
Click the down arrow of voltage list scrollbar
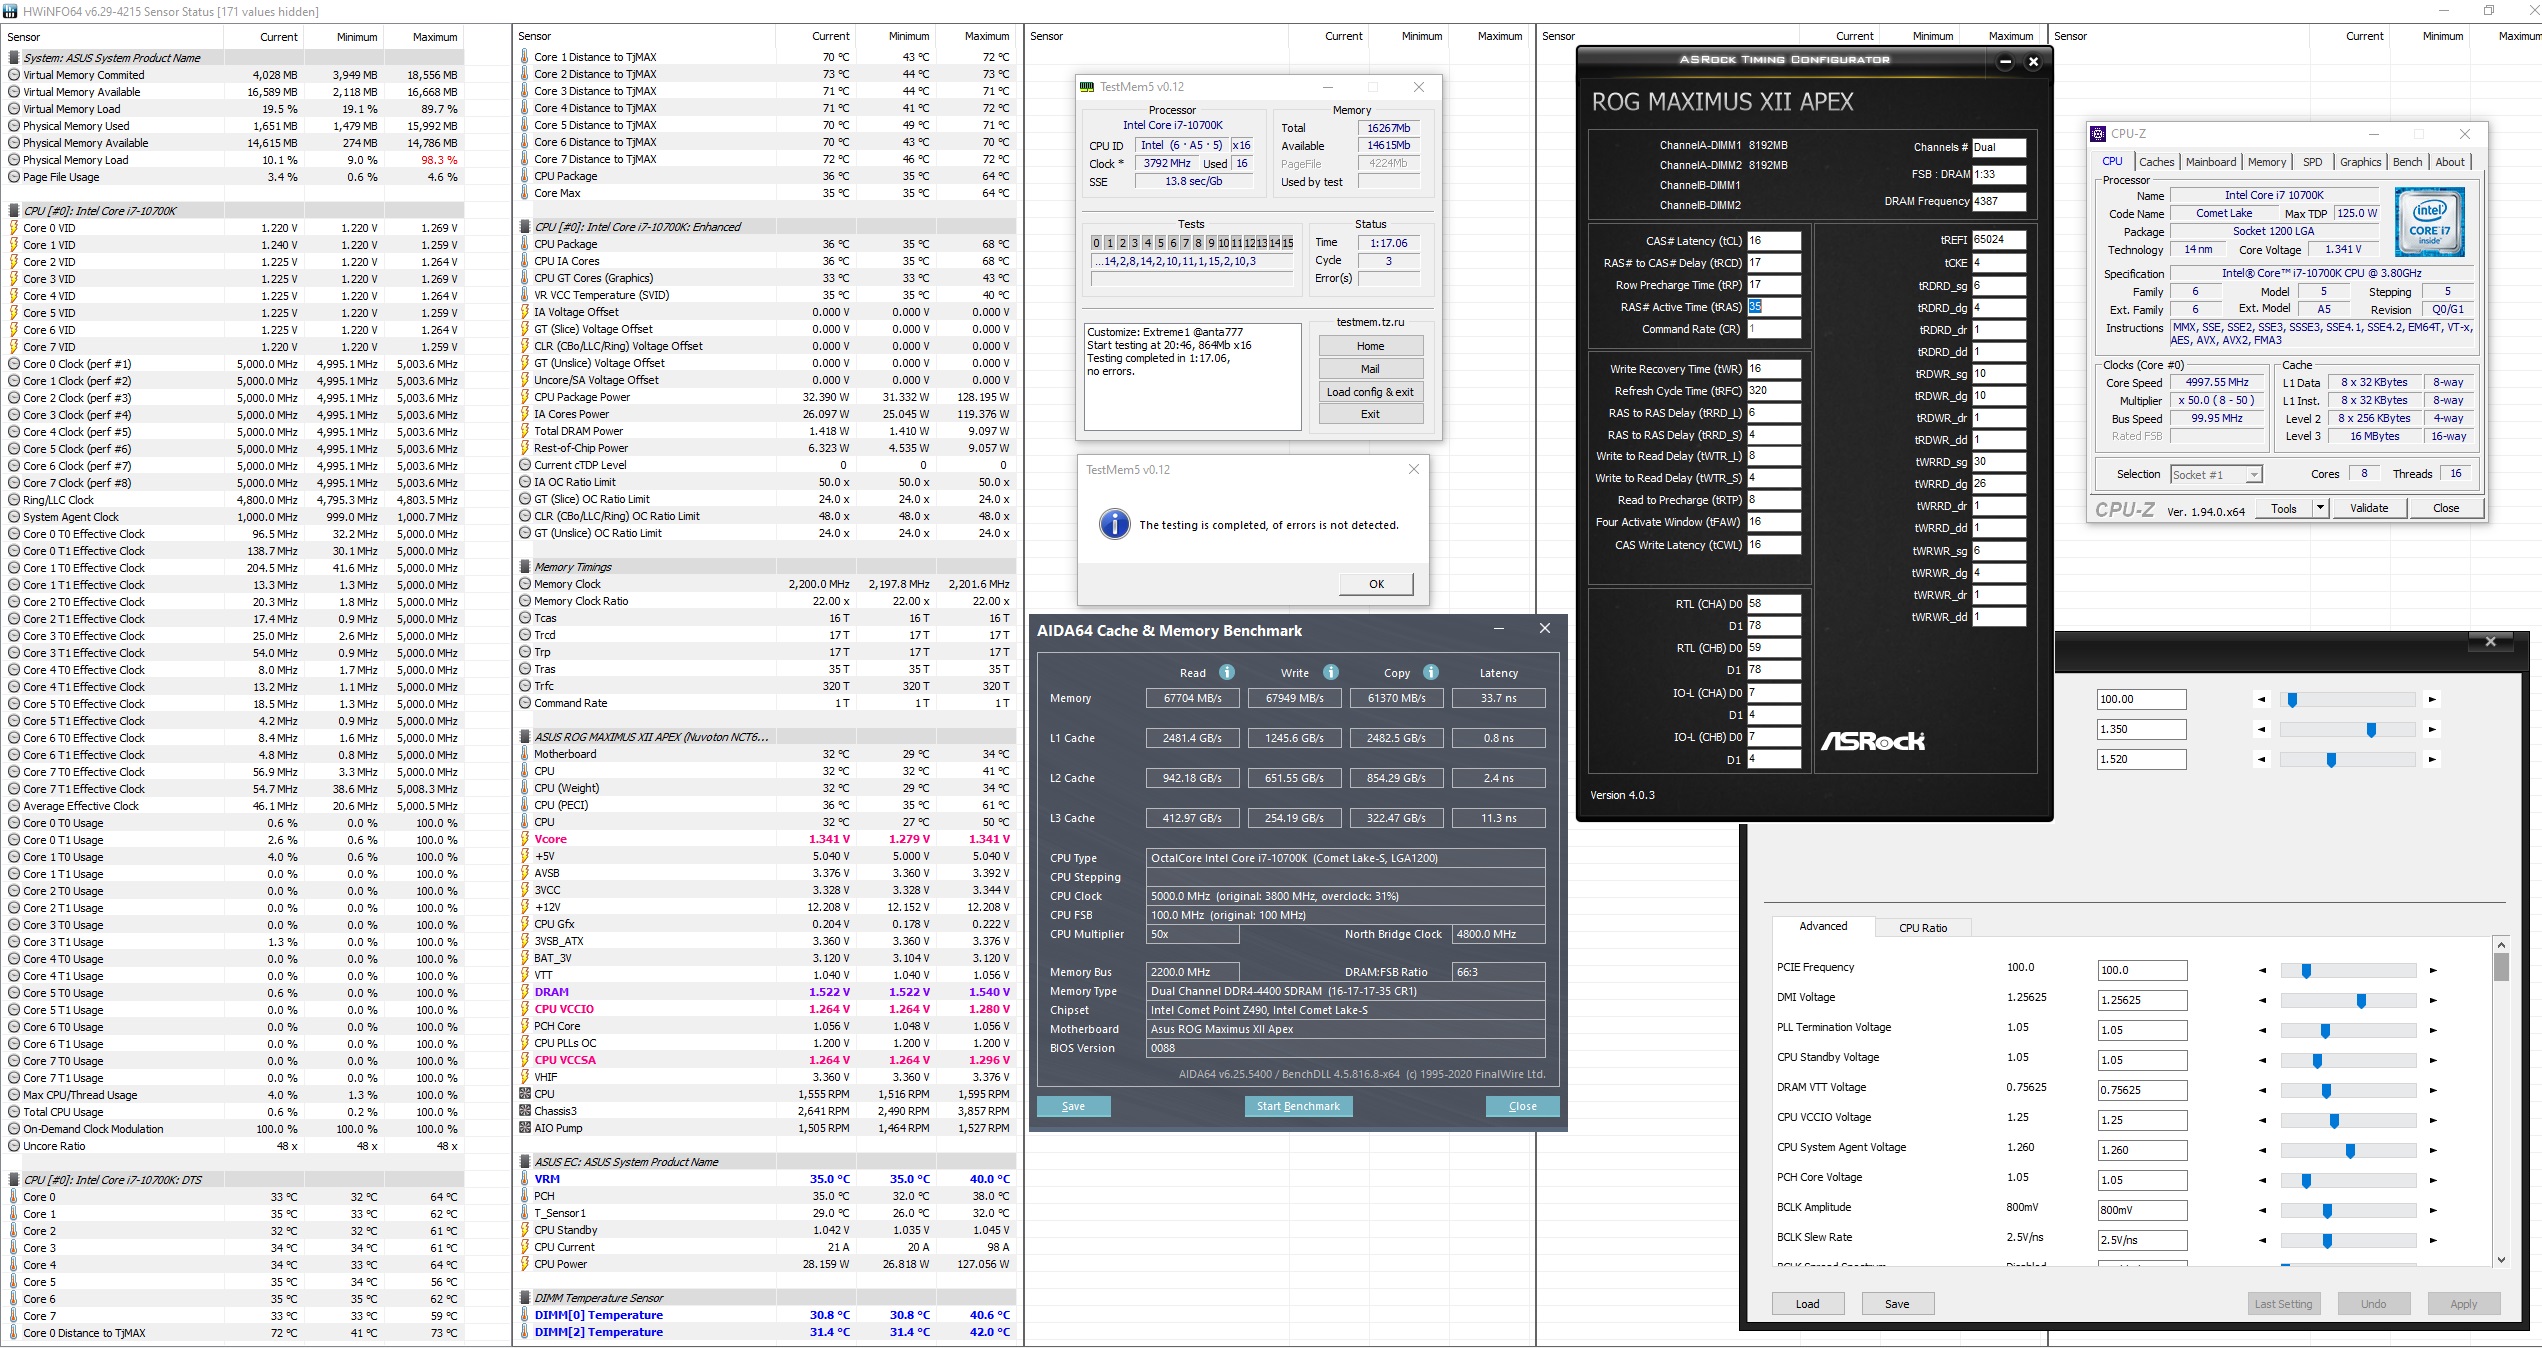point(2501,1260)
